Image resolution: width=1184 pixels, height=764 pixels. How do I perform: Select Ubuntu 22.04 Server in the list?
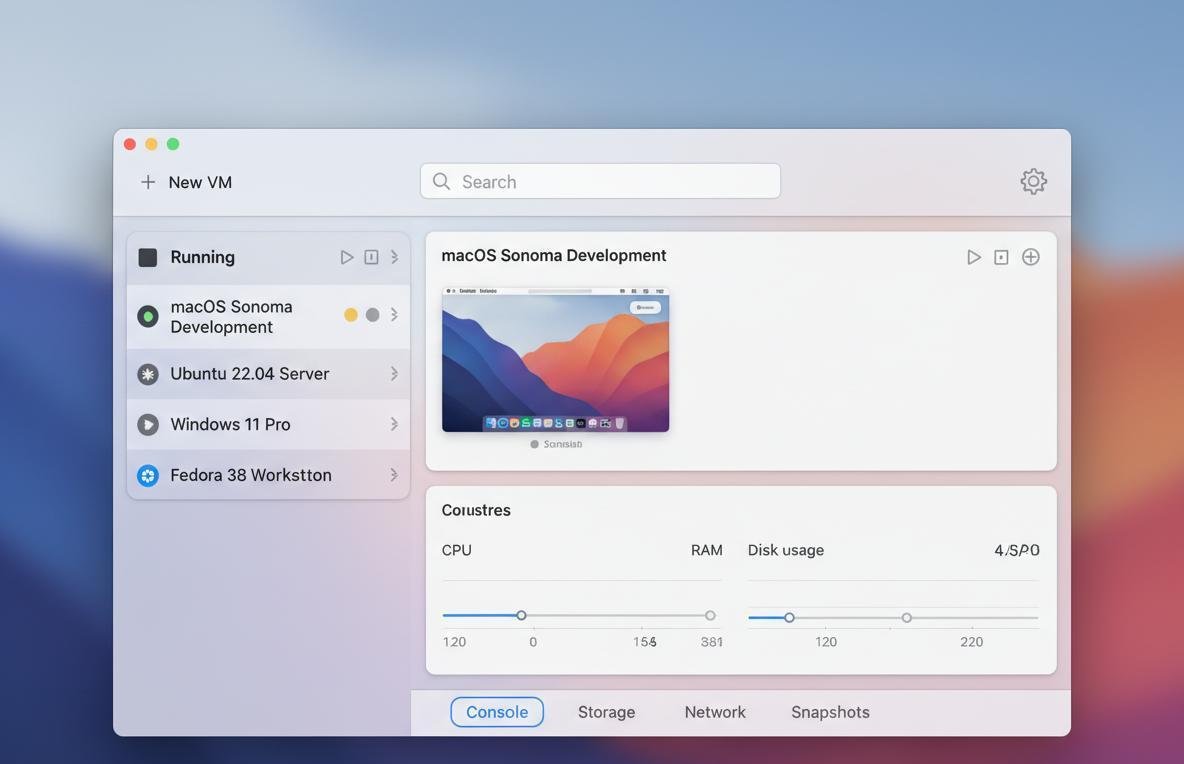coord(268,374)
